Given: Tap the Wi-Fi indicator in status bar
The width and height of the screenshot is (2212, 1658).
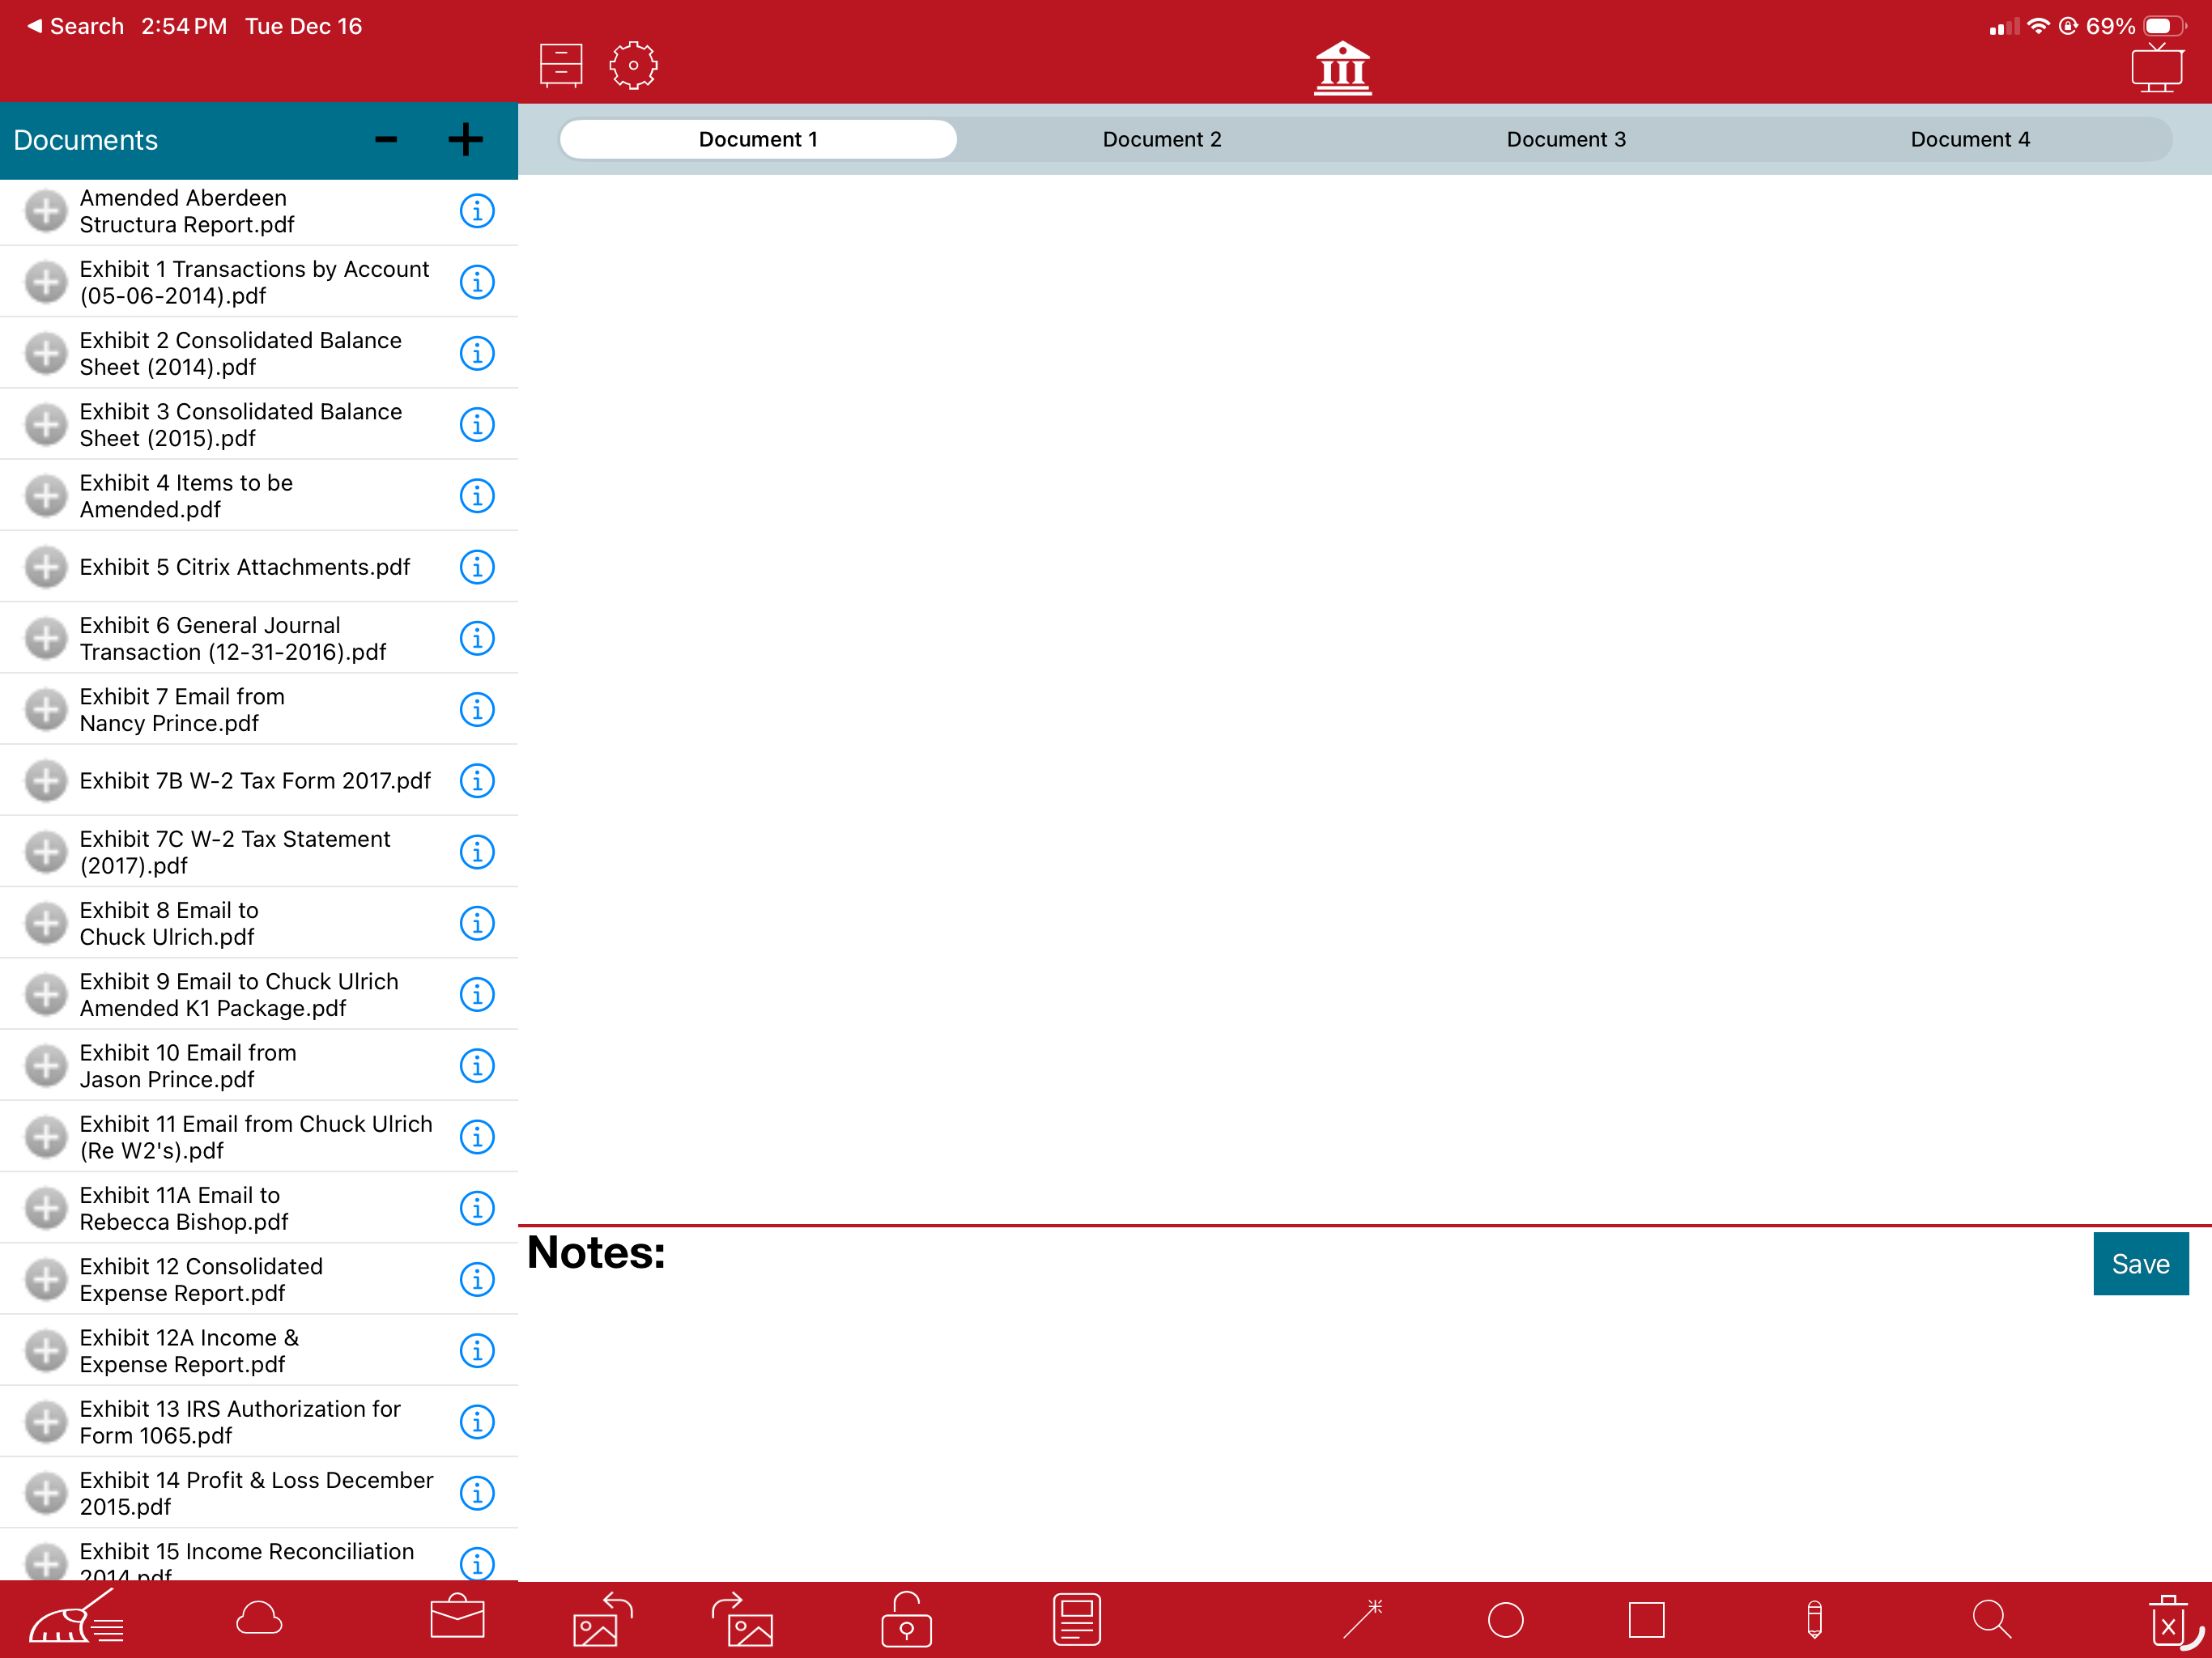Looking at the screenshot, I should coord(2038,26).
